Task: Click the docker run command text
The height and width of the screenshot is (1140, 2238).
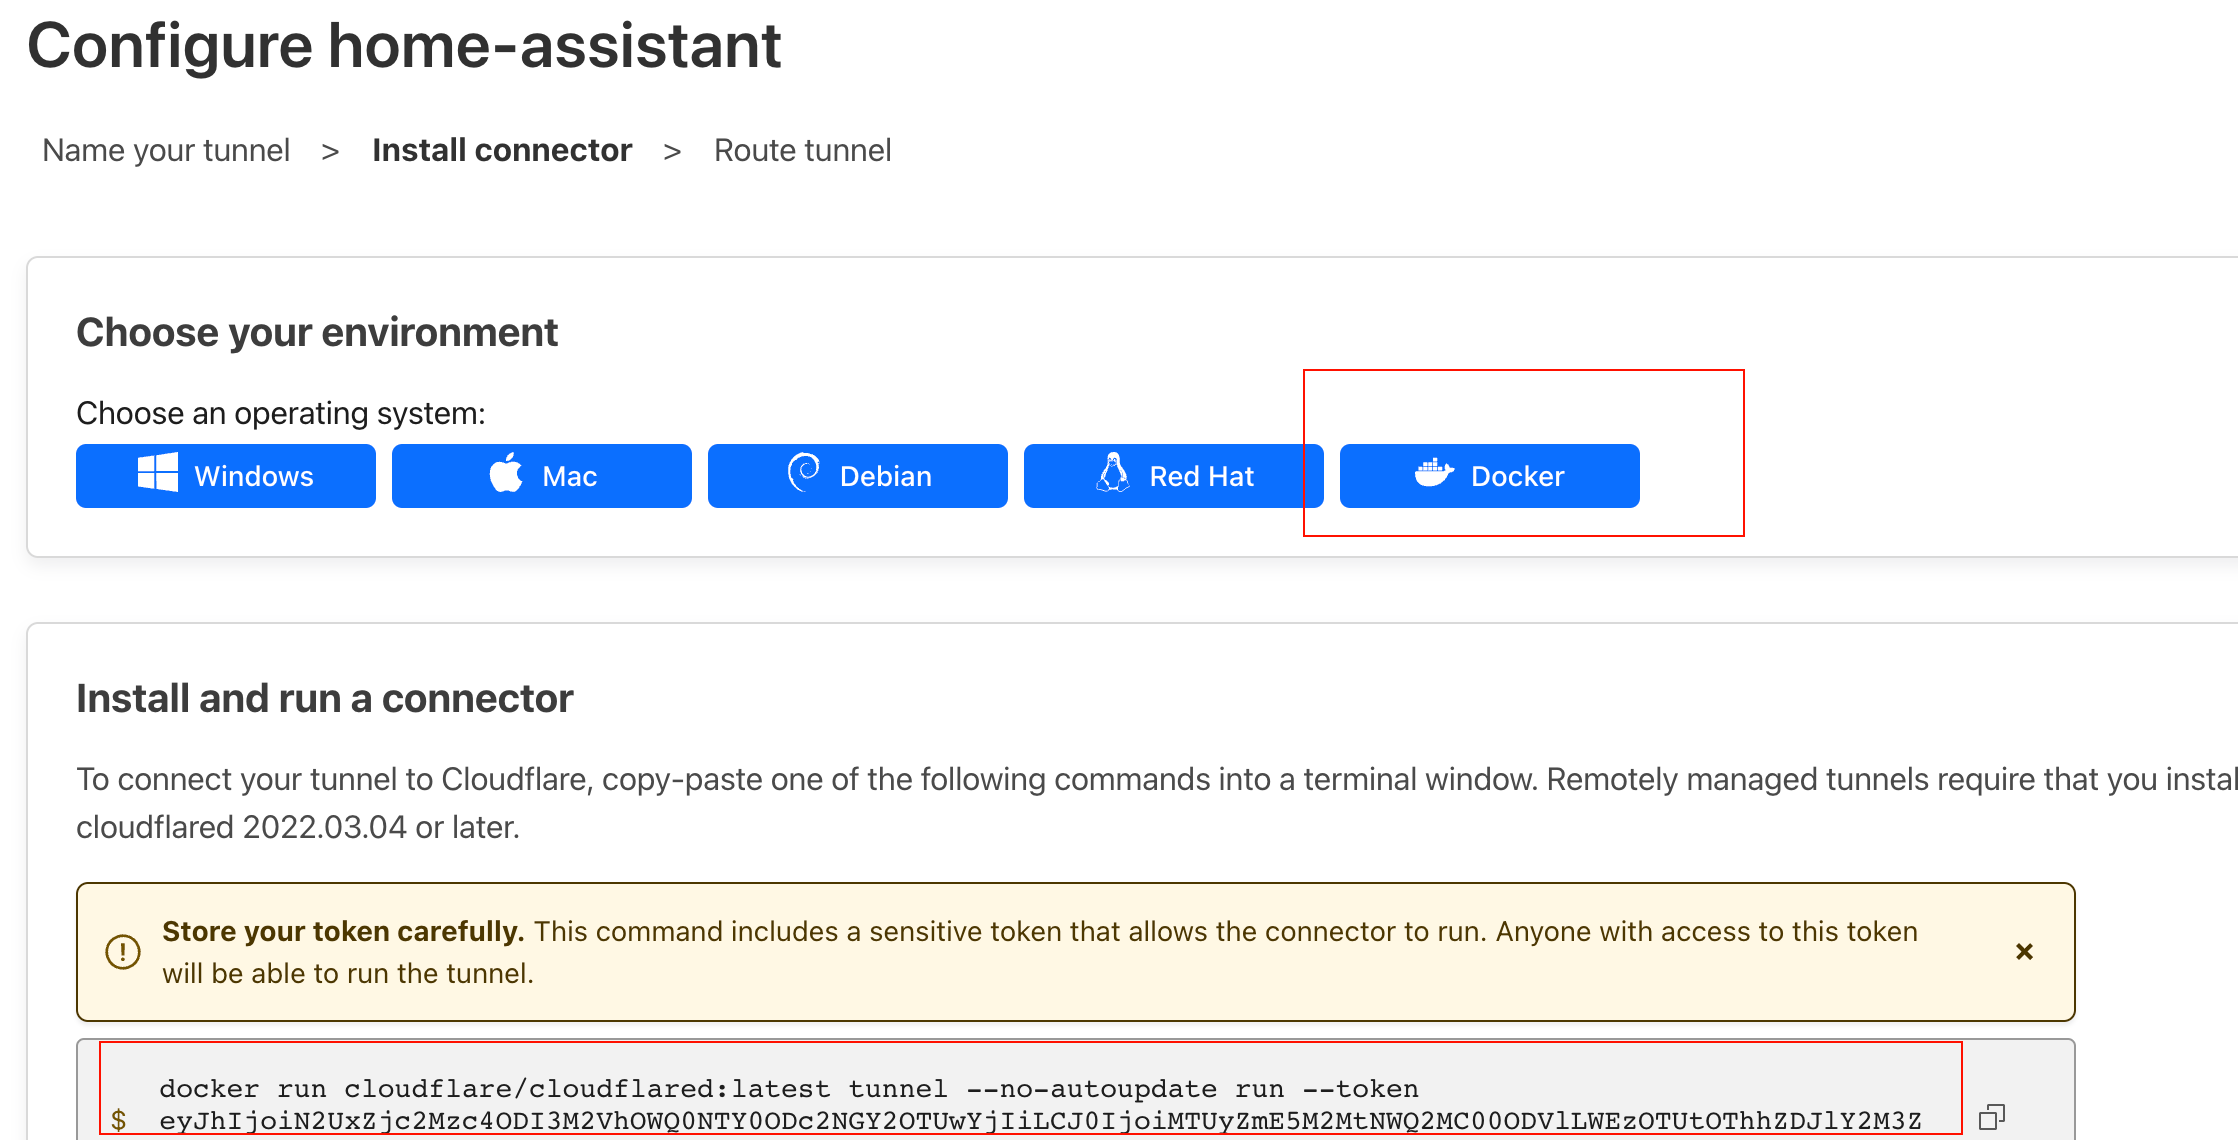Action: point(789,1089)
